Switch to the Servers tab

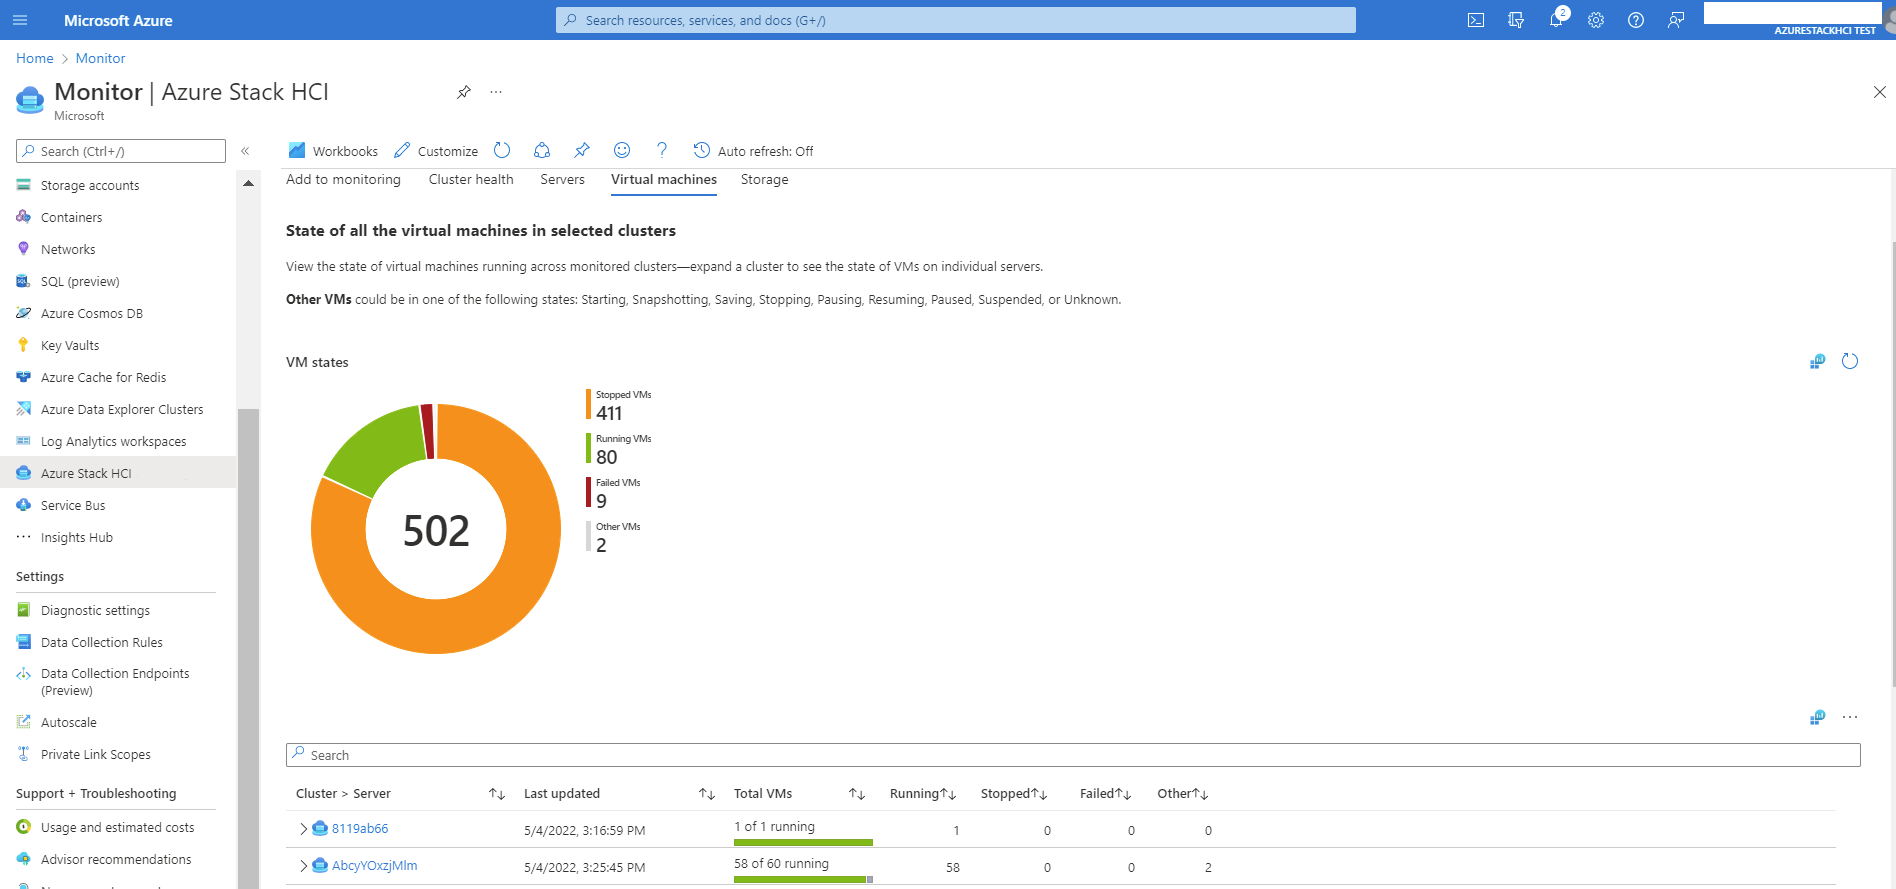pyautogui.click(x=562, y=179)
